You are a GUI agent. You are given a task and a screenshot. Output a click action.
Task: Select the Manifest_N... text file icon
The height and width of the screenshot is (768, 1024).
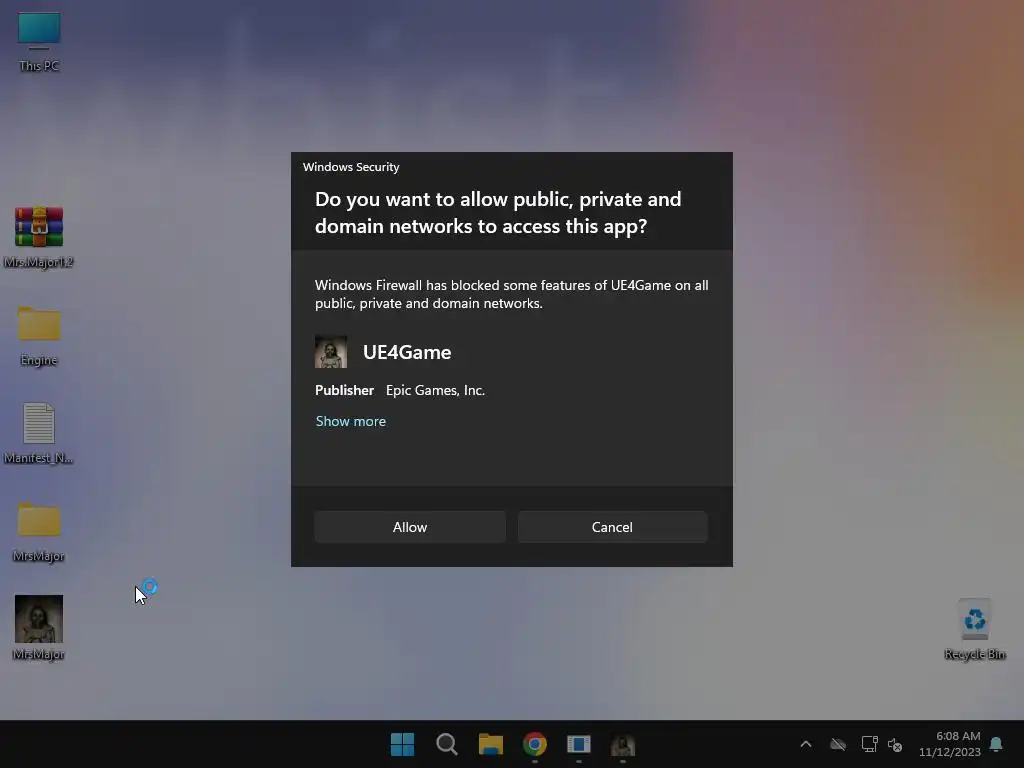click(39, 434)
